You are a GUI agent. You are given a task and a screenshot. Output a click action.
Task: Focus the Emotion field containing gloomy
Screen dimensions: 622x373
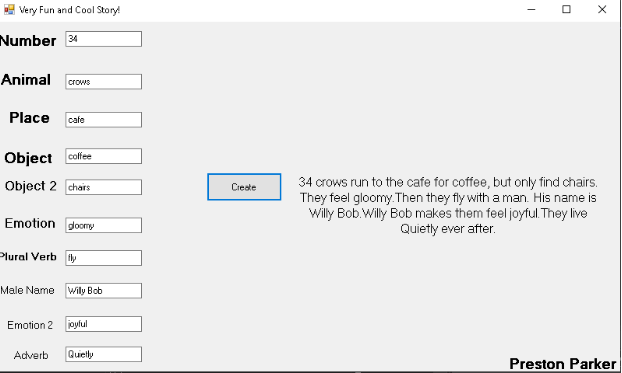[x=104, y=225]
